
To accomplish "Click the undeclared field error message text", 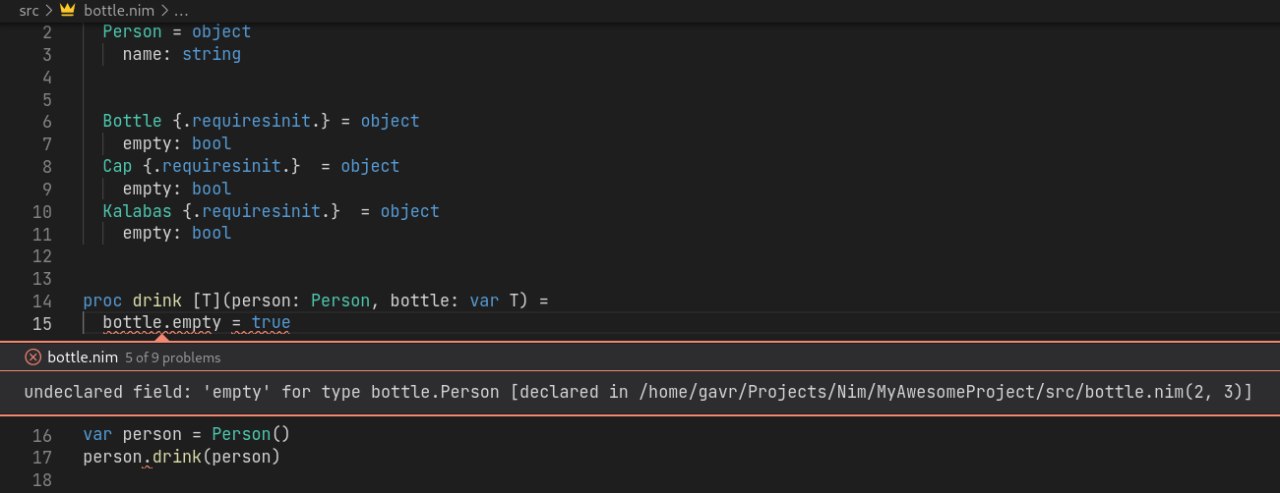I will click(x=638, y=392).
